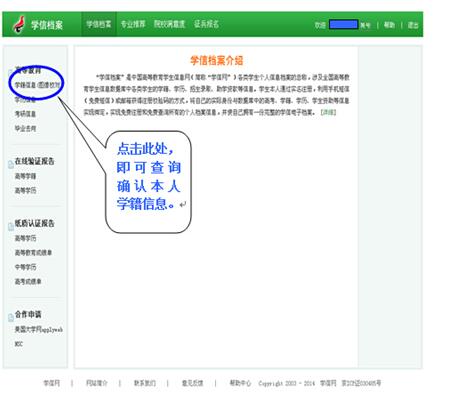Select 高等学籍 under 在线验证报告

click(x=25, y=176)
